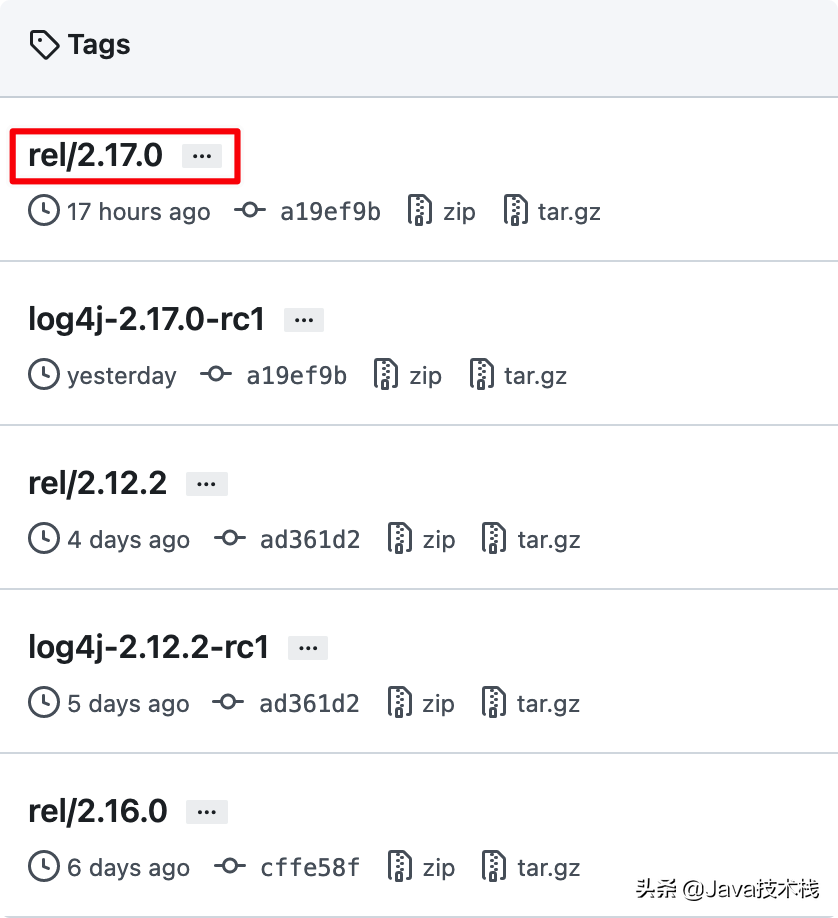Select the commit icon beside a19ef9b

(x=250, y=211)
